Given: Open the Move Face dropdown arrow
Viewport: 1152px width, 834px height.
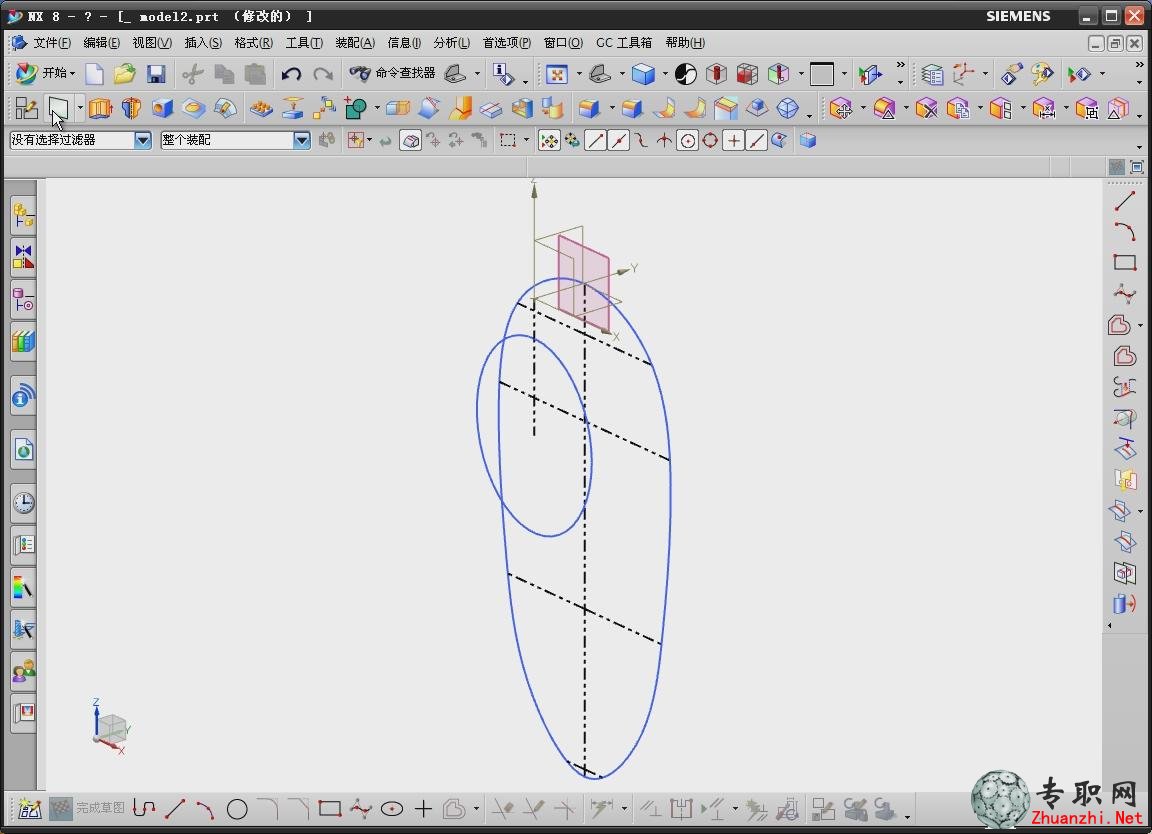Looking at the screenshot, I should click(863, 109).
